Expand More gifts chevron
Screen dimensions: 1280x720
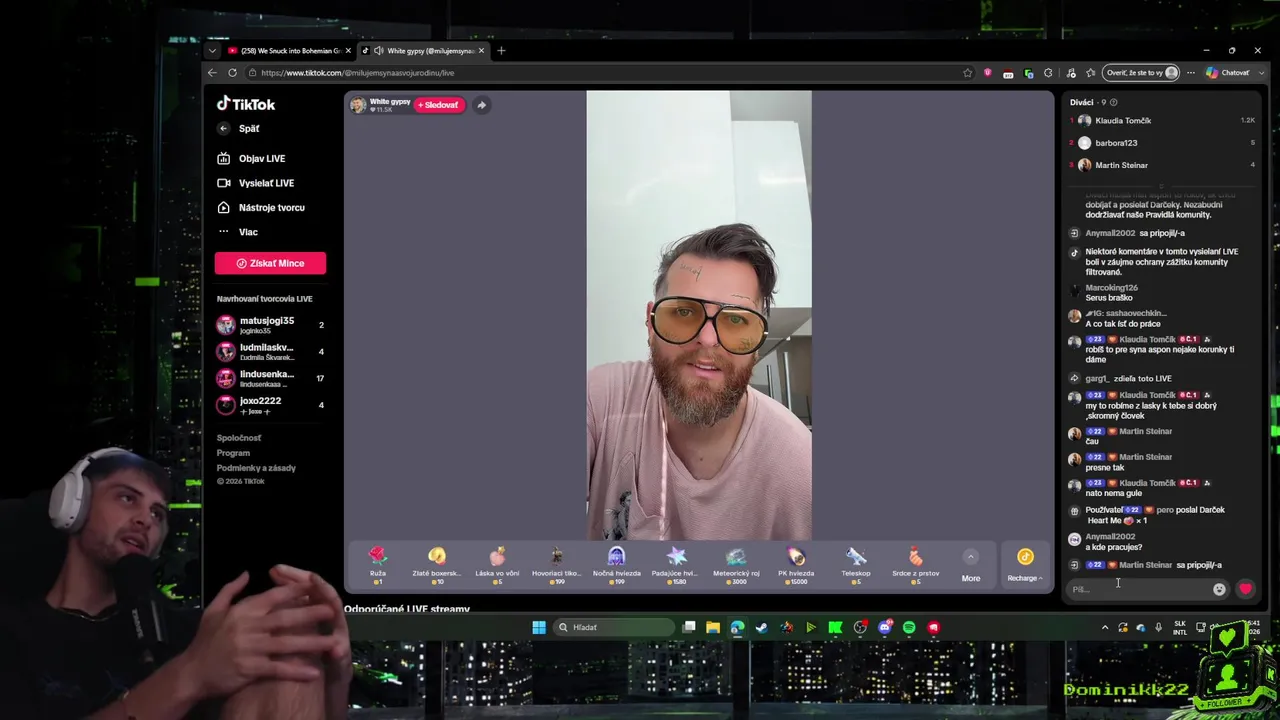[970, 557]
